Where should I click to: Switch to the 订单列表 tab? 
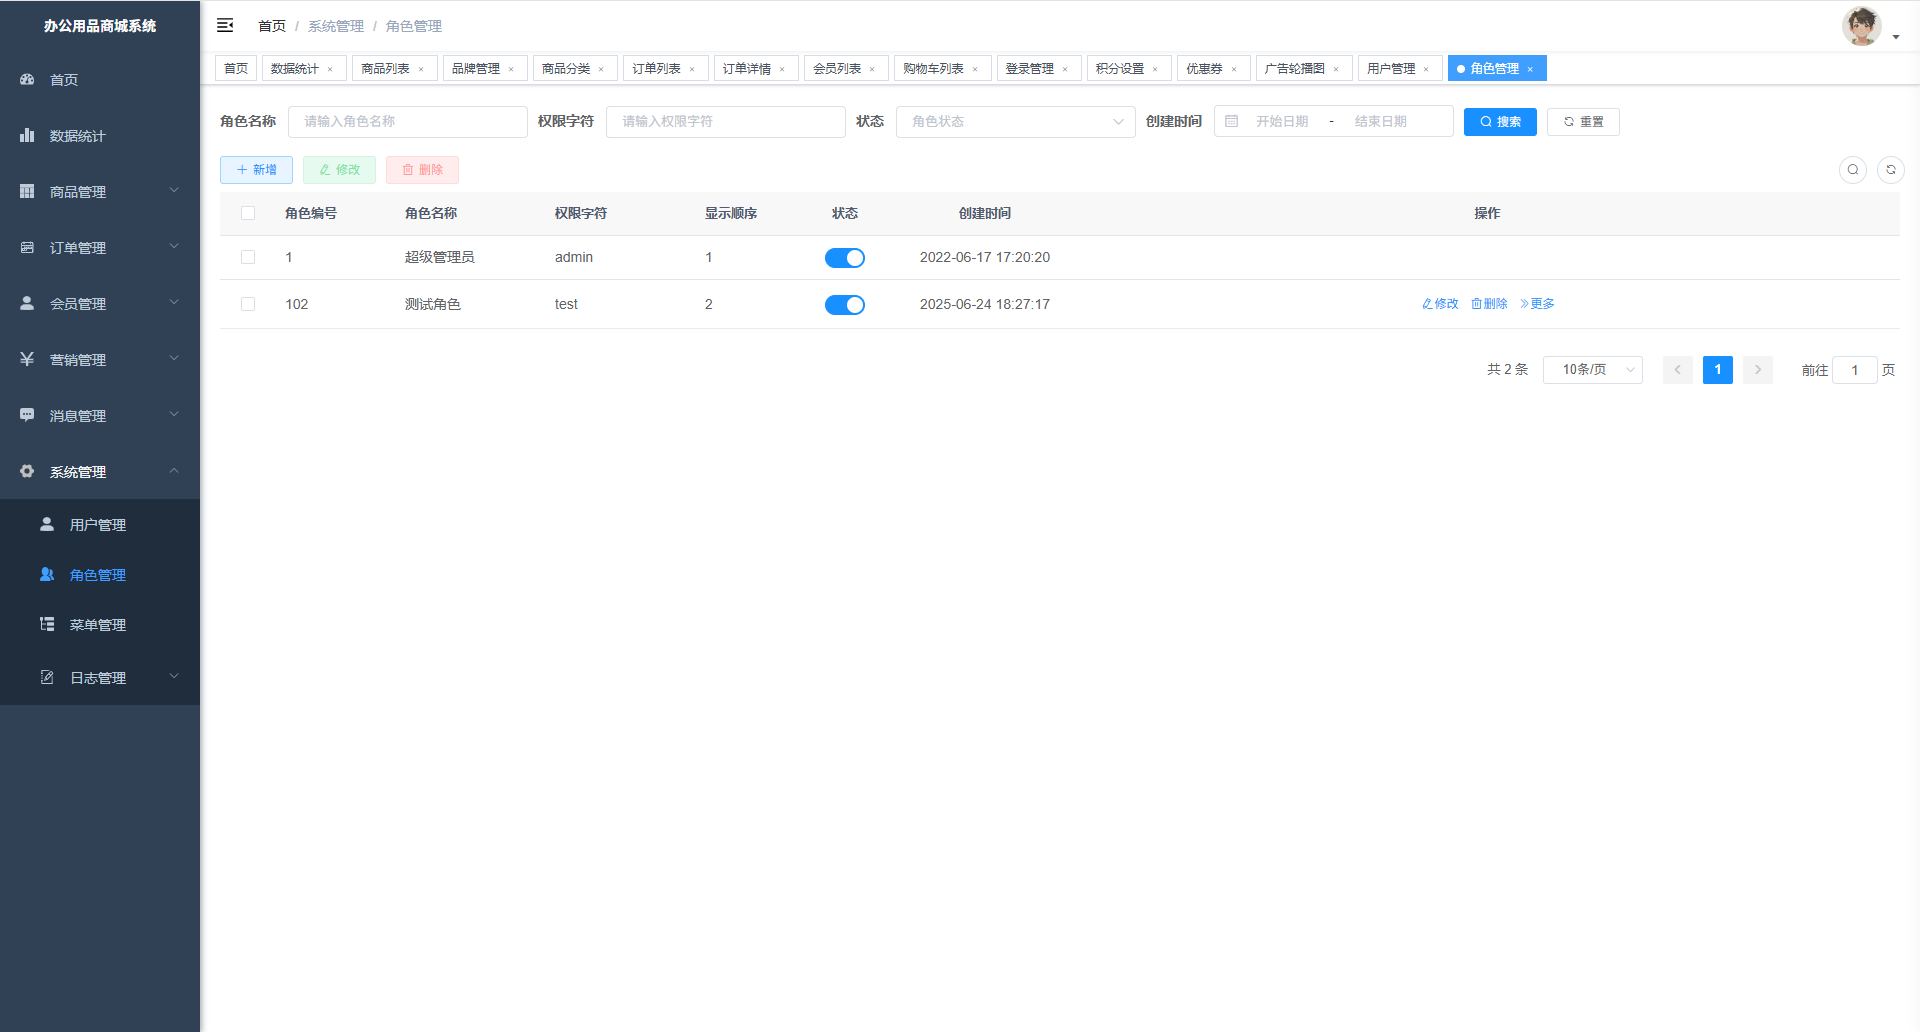tap(656, 68)
